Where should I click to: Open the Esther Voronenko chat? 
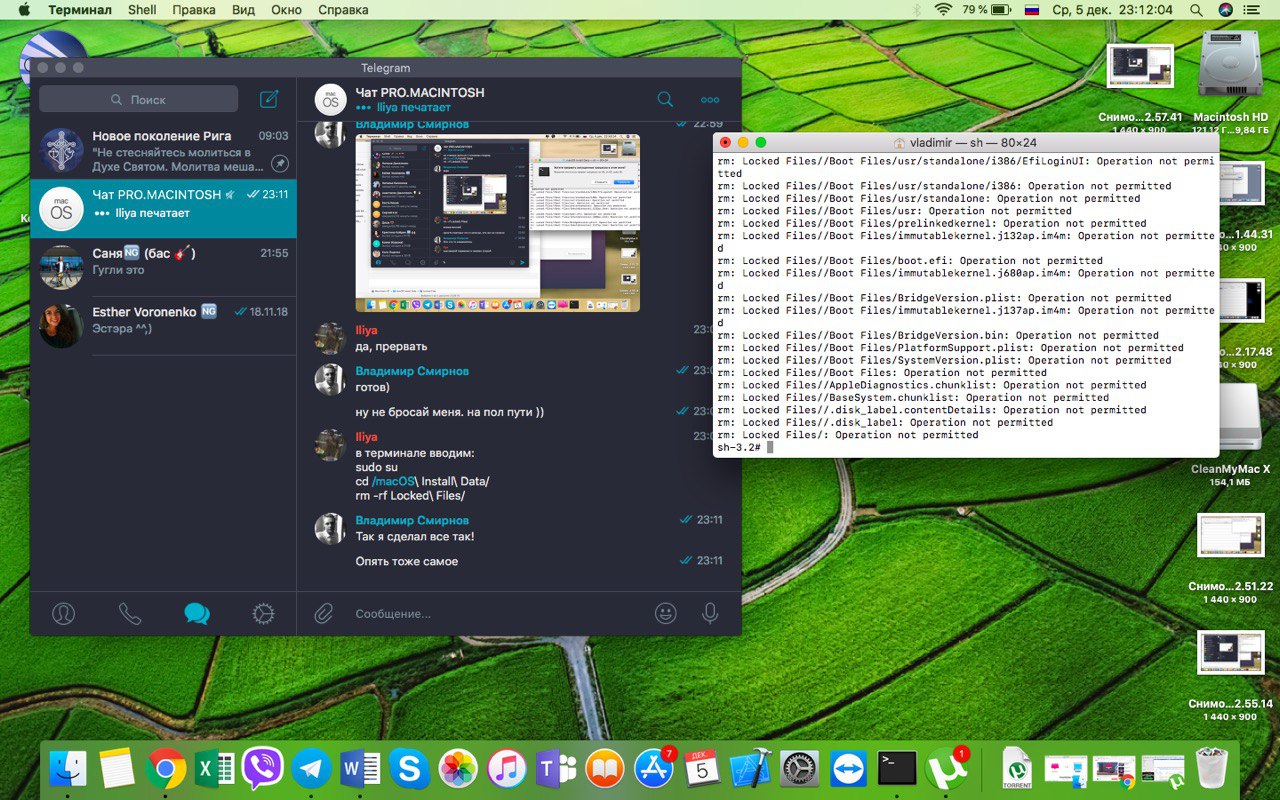[x=163, y=325]
